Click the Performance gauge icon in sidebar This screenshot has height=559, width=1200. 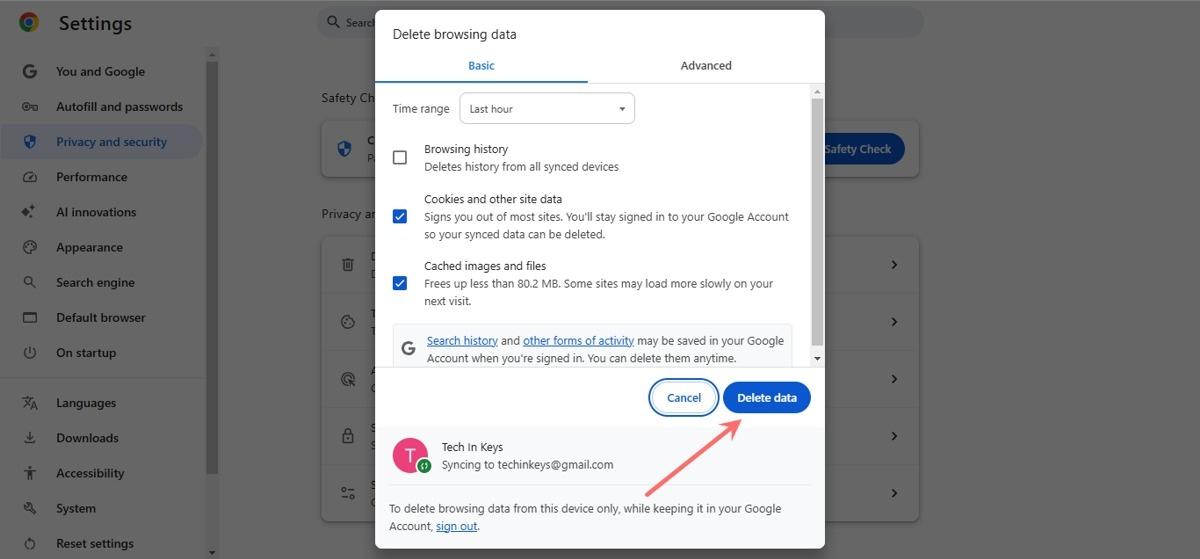tap(30, 177)
